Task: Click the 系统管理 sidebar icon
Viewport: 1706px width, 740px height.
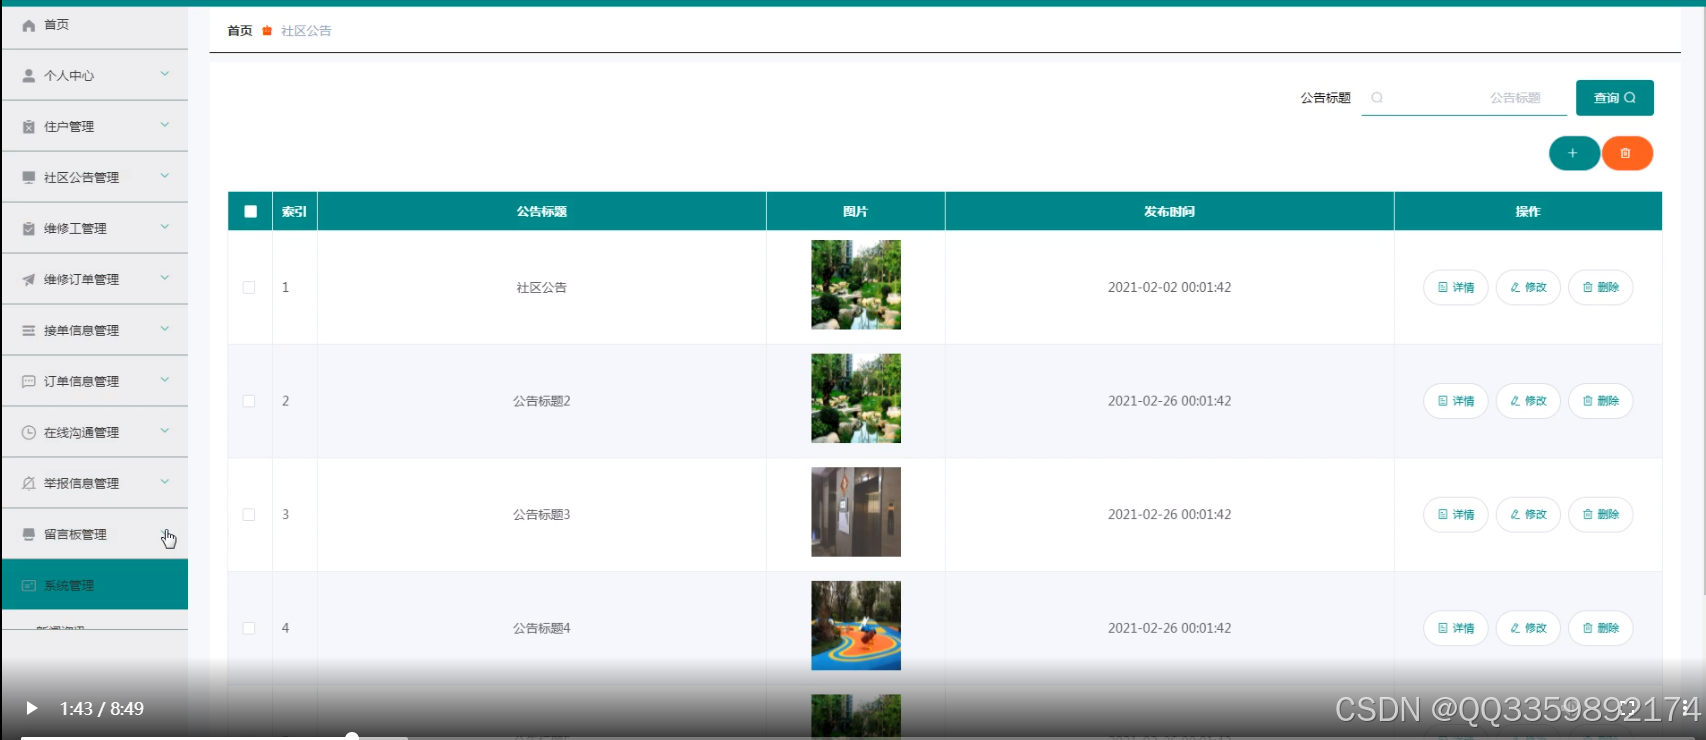Action: (x=29, y=585)
